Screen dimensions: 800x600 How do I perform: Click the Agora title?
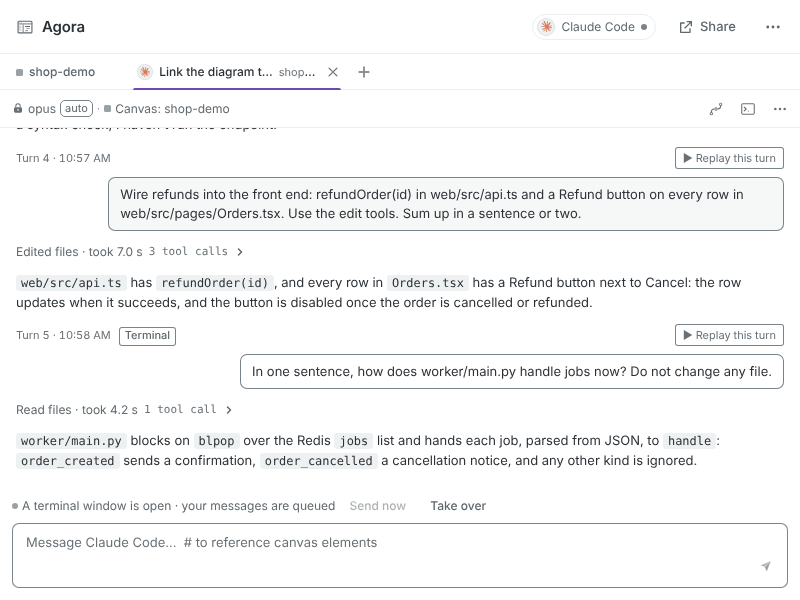[63, 27]
